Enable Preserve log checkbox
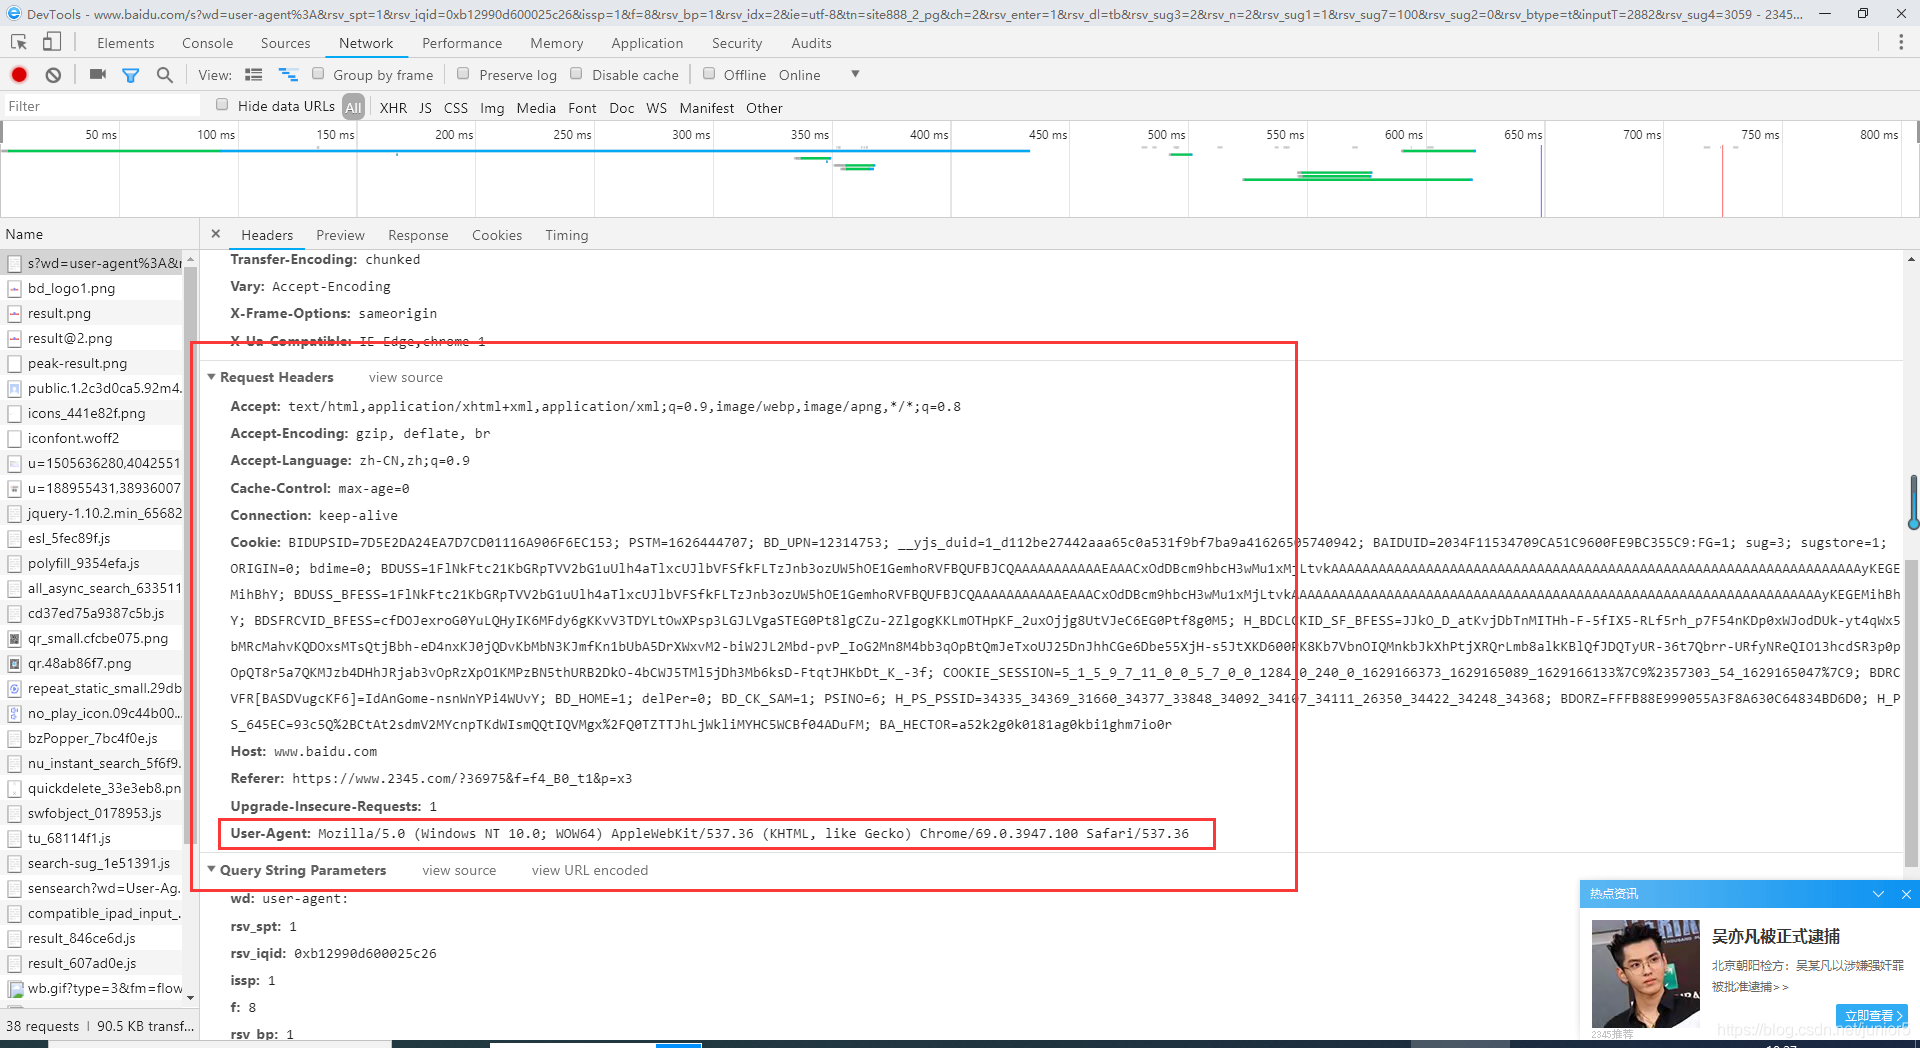This screenshot has width=1920, height=1048. (463, 74)
